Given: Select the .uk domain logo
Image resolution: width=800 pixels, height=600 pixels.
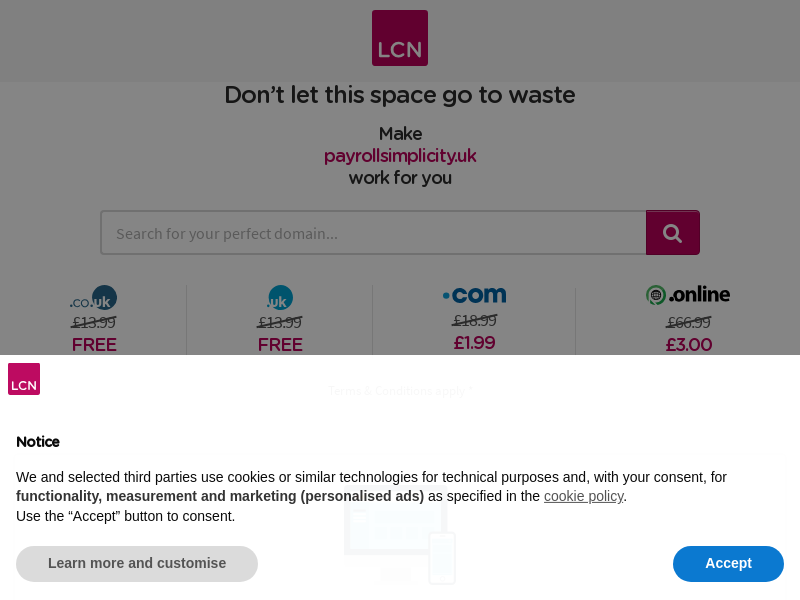Looking at the screenshot, I should point(280,298).
